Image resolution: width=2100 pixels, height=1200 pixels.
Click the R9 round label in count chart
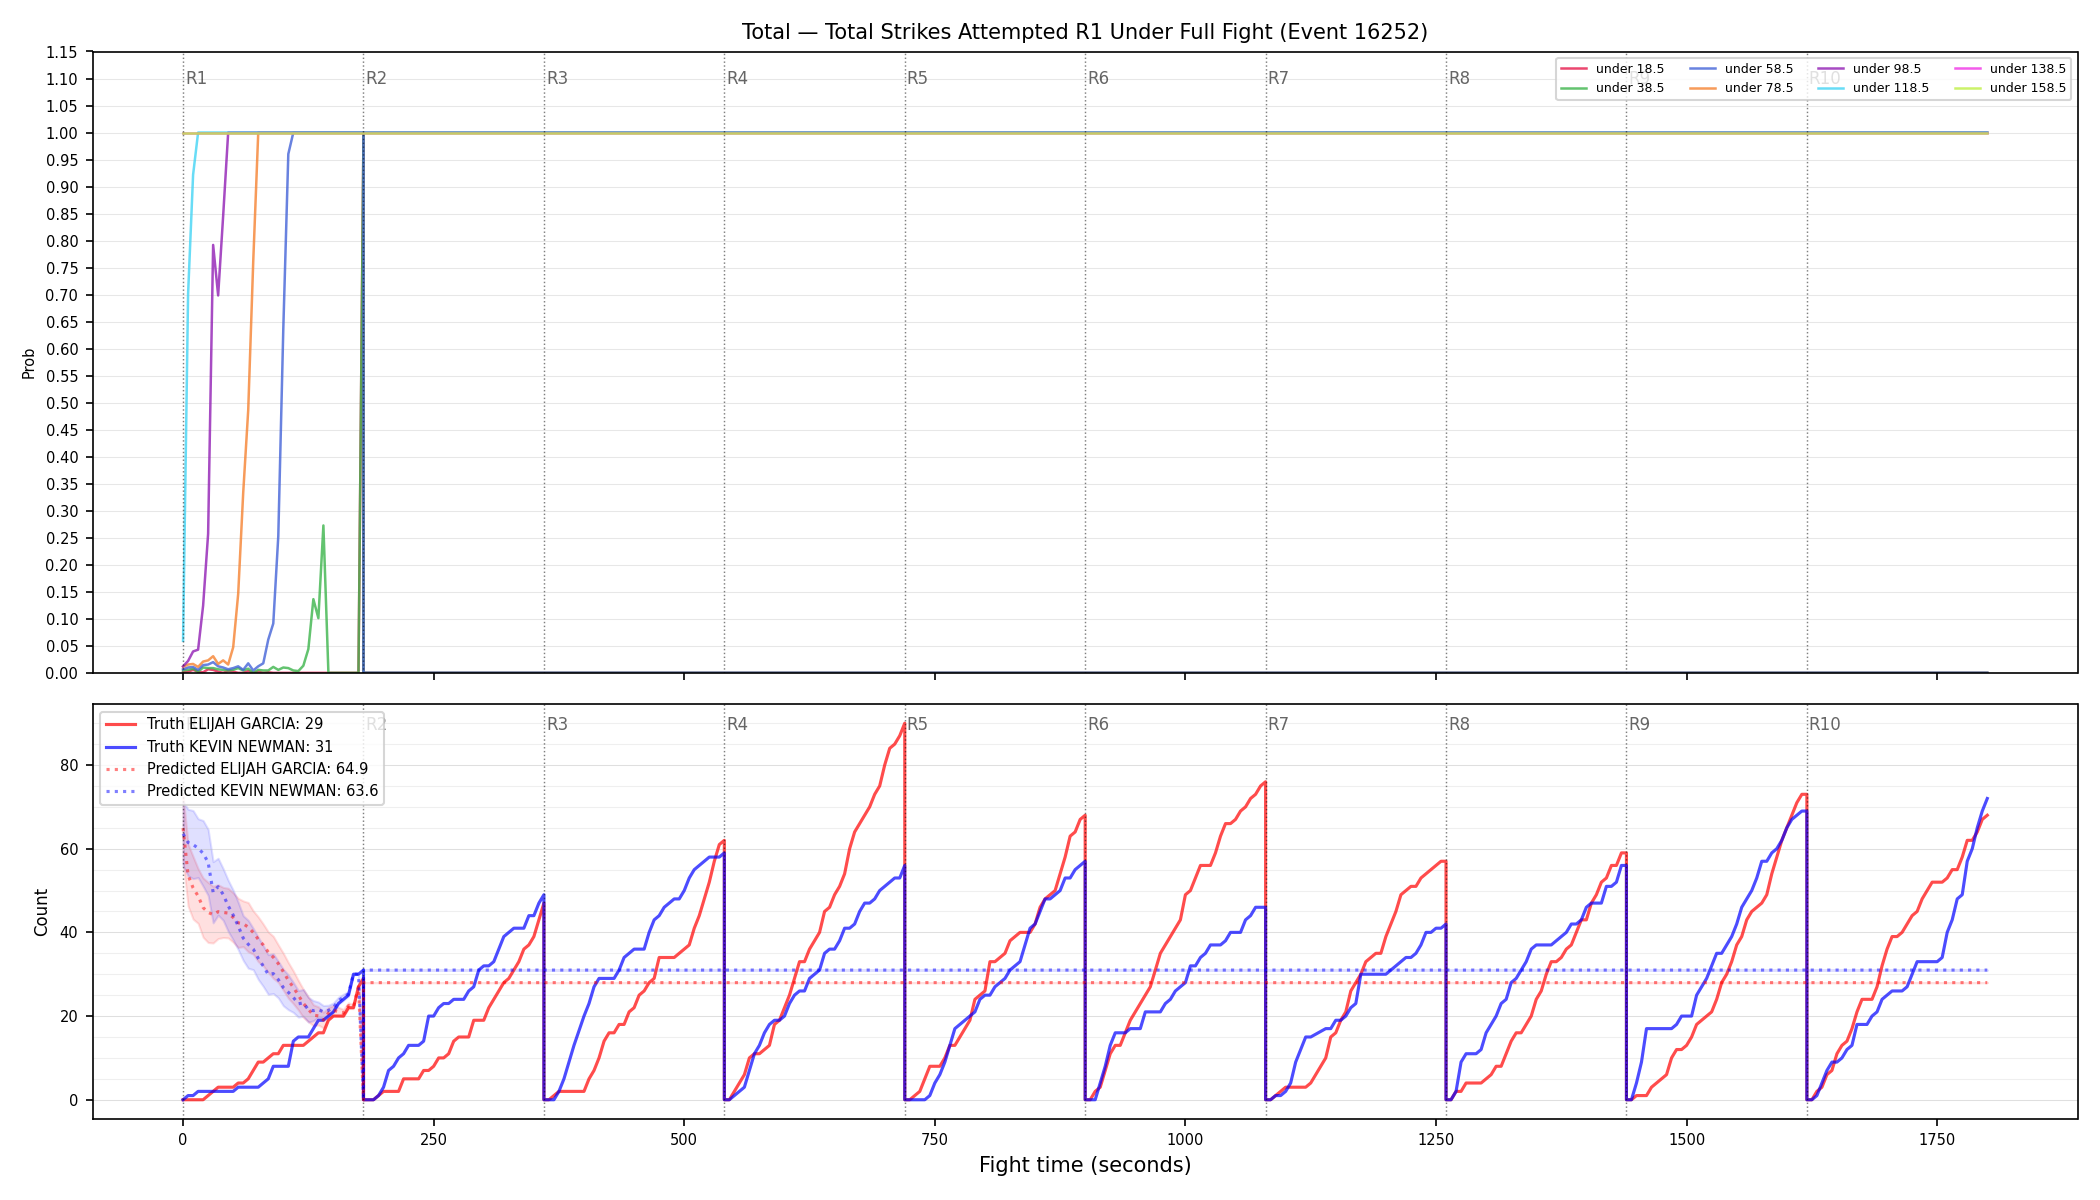[1639, 724]
